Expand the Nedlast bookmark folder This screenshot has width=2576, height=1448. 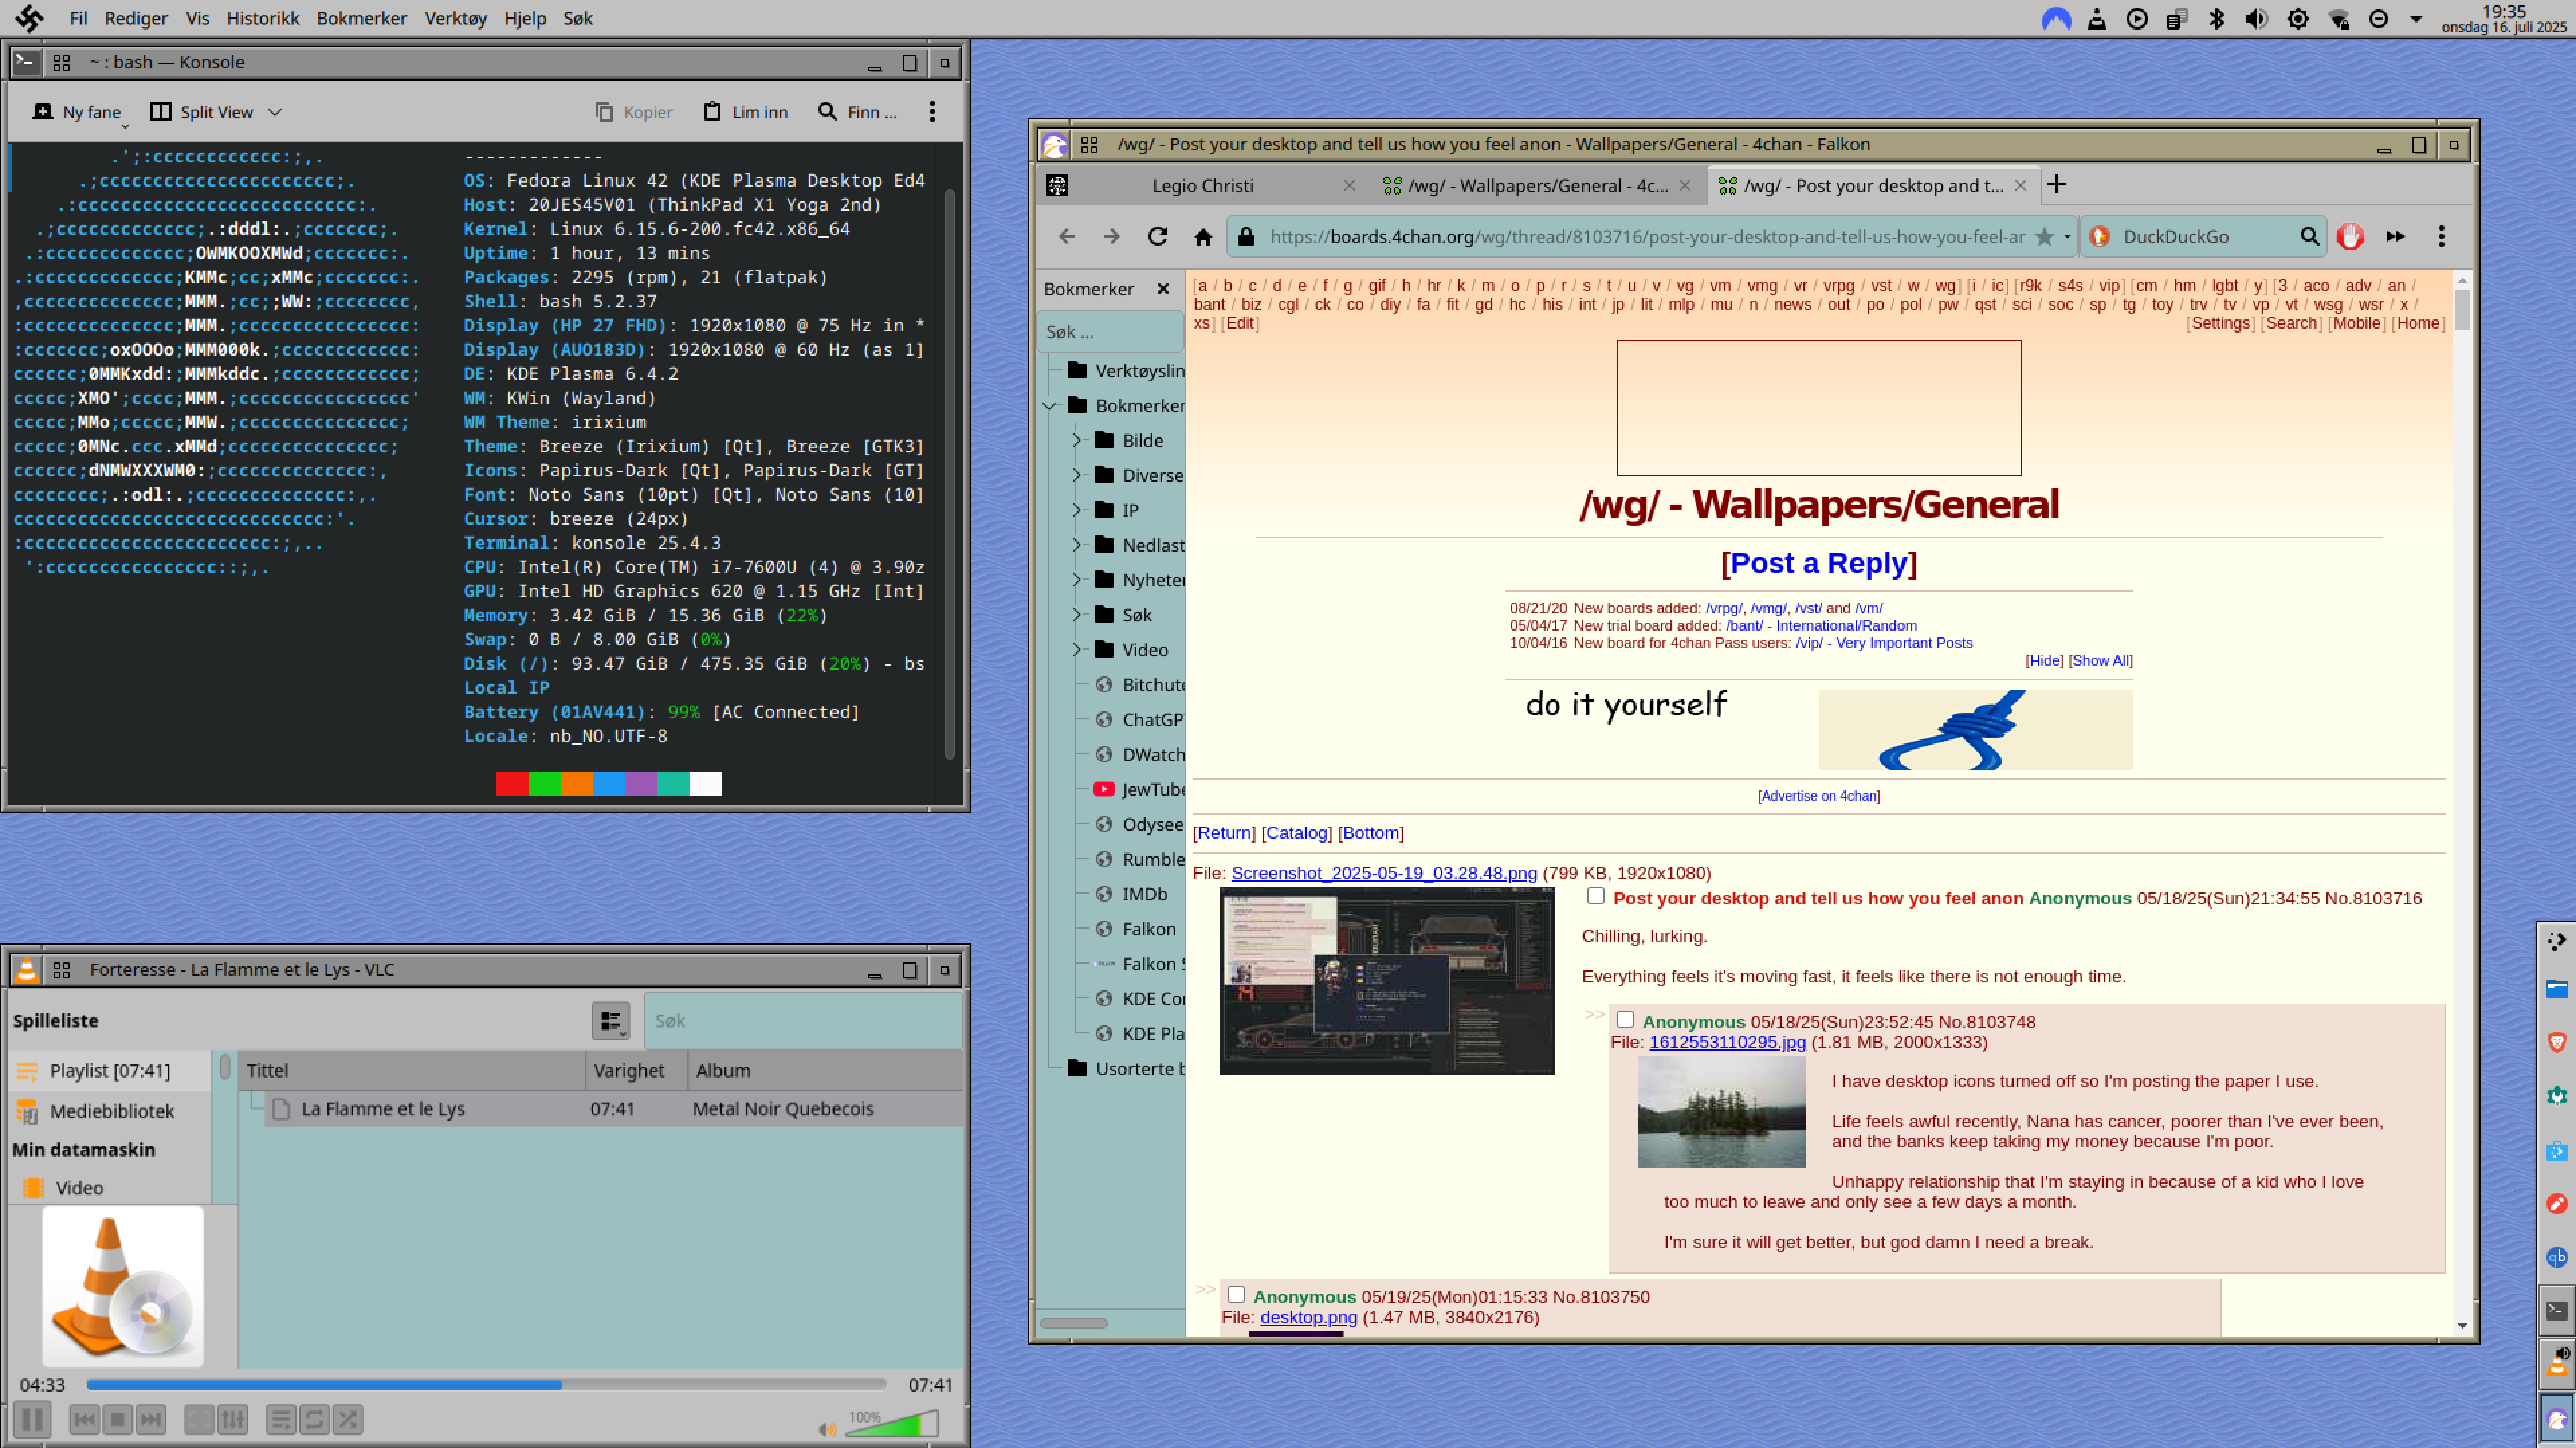(1077, 545)
